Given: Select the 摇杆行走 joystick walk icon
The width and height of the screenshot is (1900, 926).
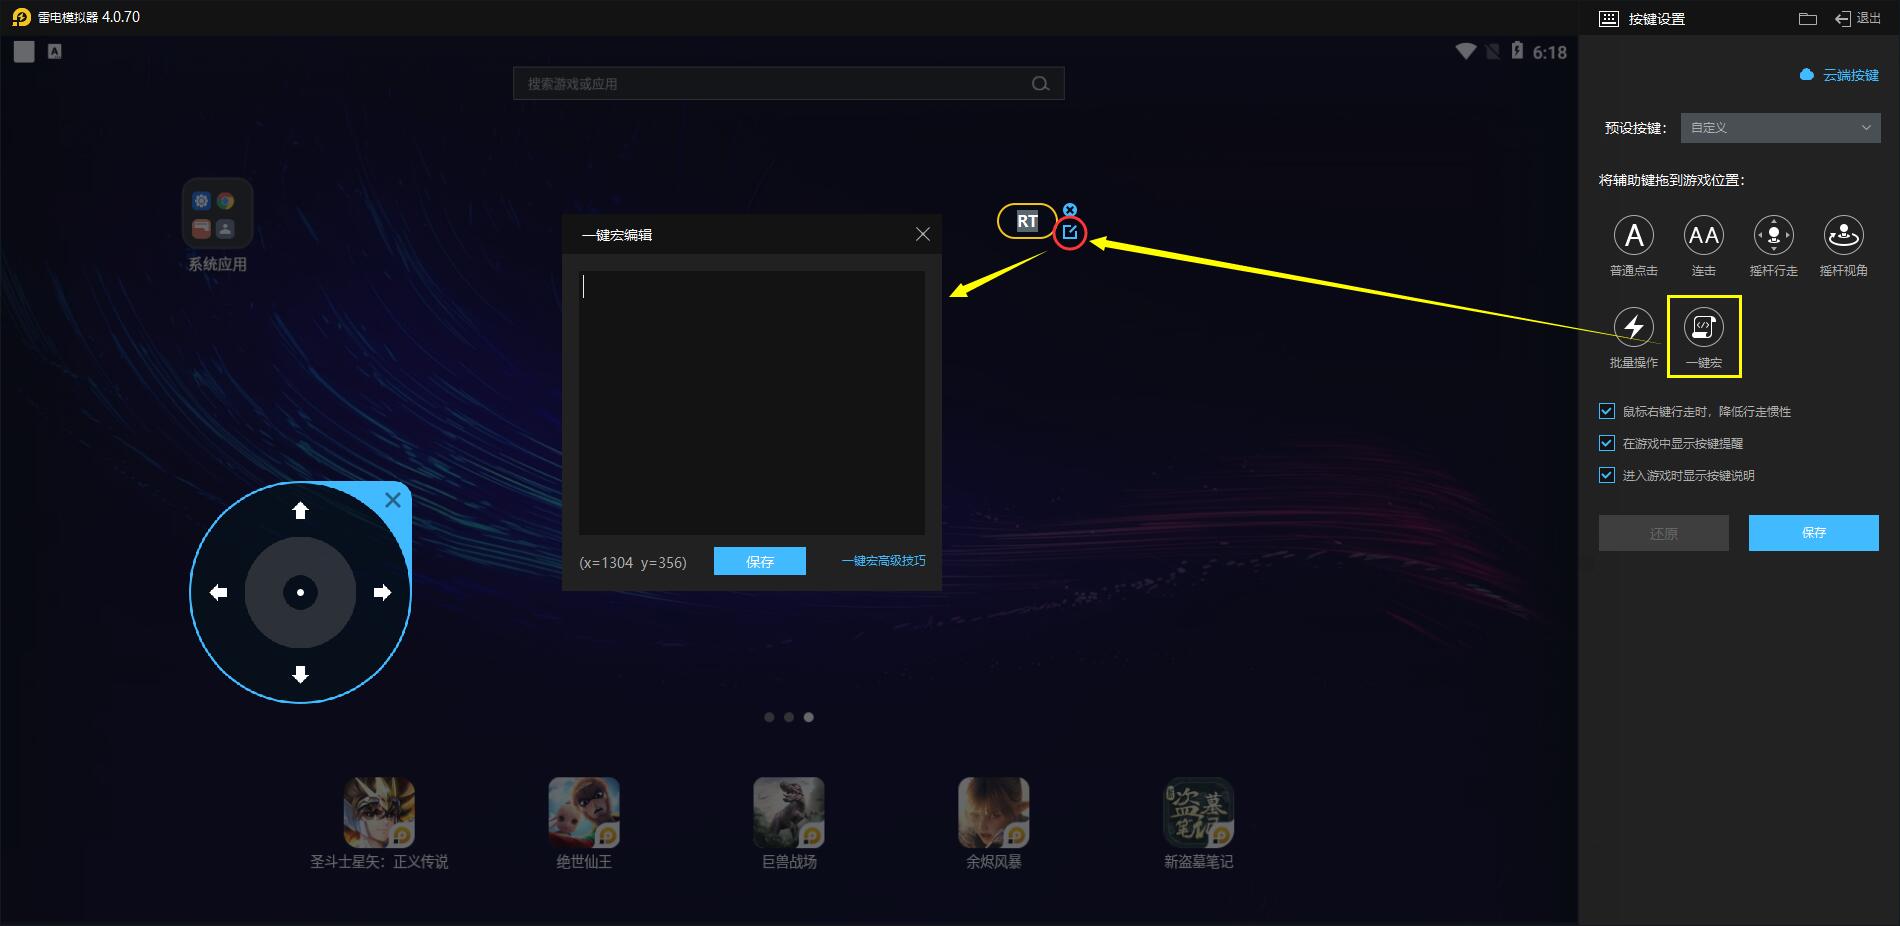Looking at the screenshot, I should tap(1774, 236).
